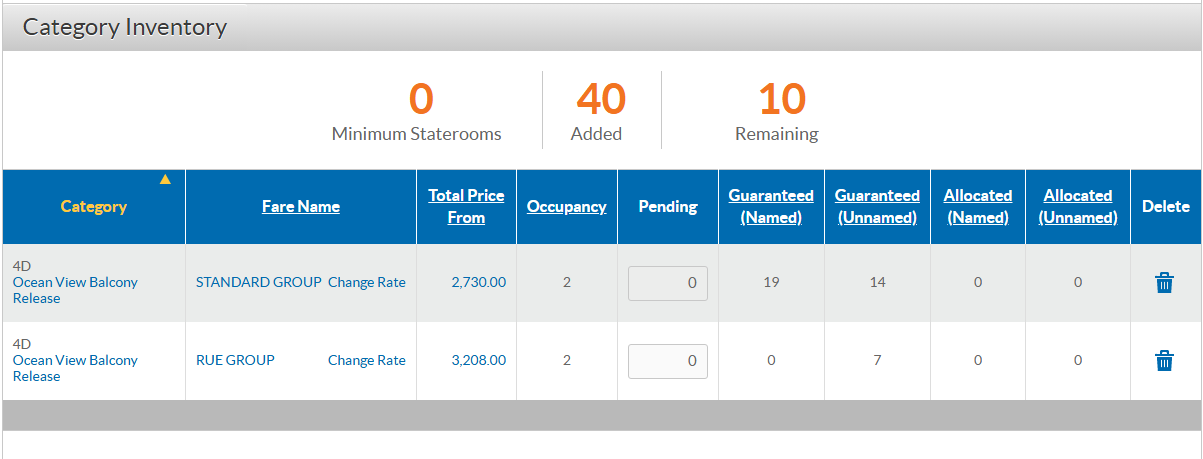1203x459 pixels.
Task: Sort by Fare Name column header
Action: [301, 207]
